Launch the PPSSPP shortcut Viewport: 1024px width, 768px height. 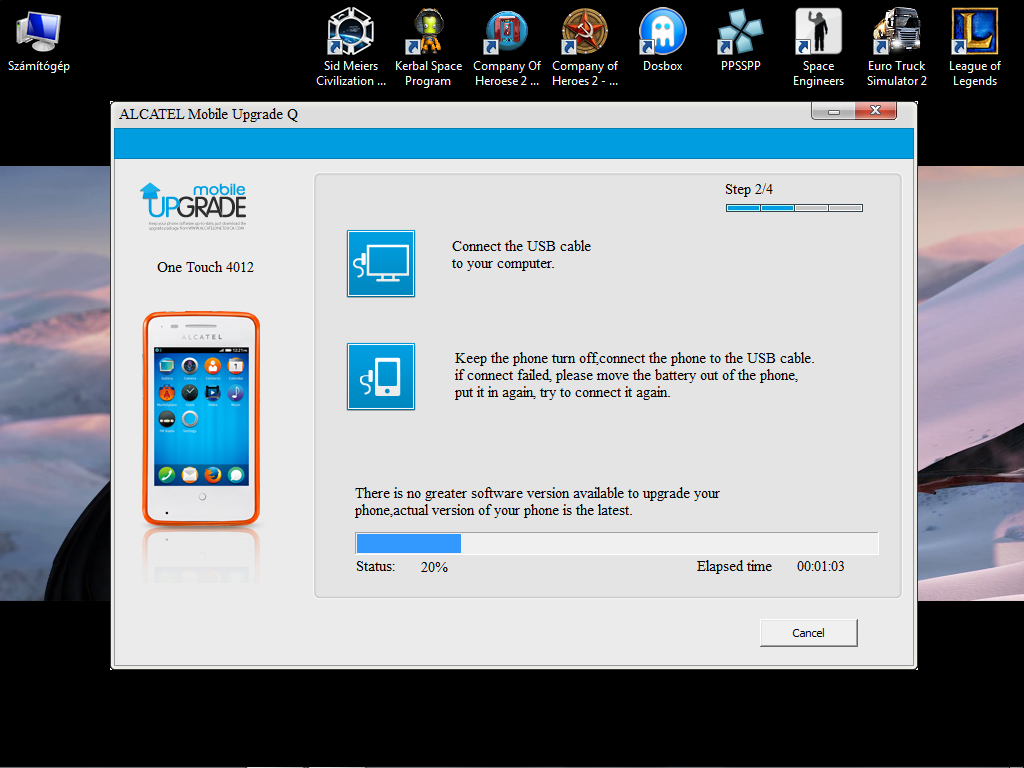[x=741, y=40]
